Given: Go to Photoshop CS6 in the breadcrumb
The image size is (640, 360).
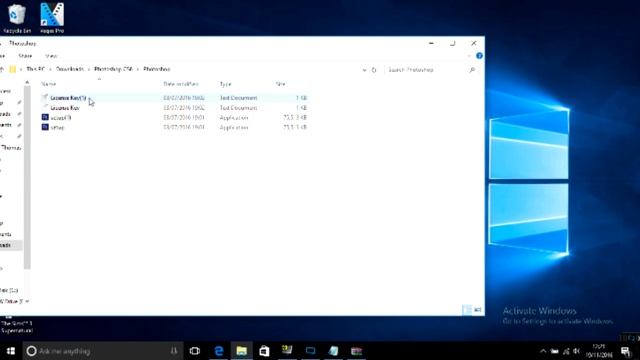Looking at the screenshot, I should click(x=113, y=69).
